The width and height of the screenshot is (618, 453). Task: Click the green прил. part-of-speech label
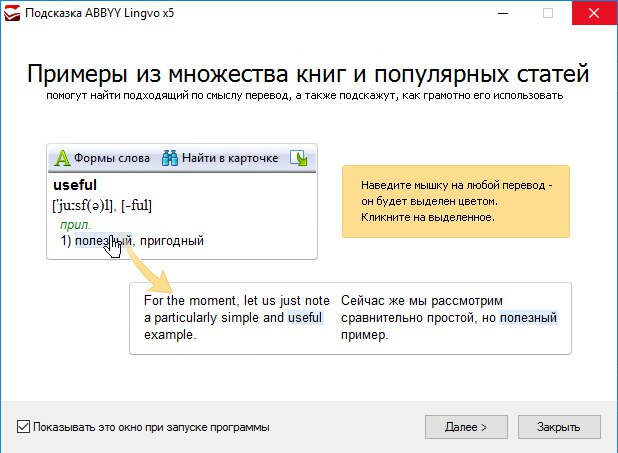[x=75, y=225]
